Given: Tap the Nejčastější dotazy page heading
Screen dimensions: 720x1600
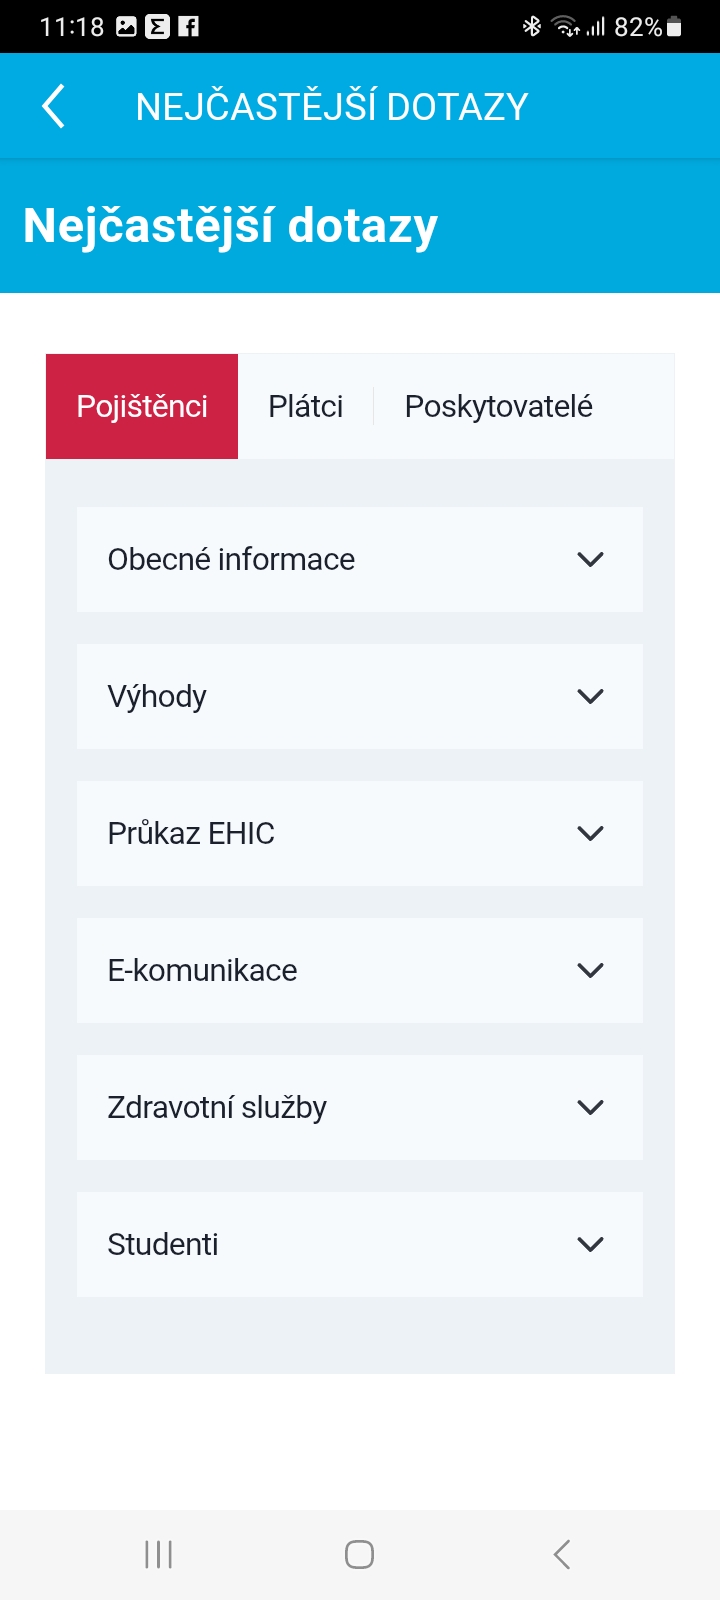Looking at the screenshot, I should click(x=230, y=224).
